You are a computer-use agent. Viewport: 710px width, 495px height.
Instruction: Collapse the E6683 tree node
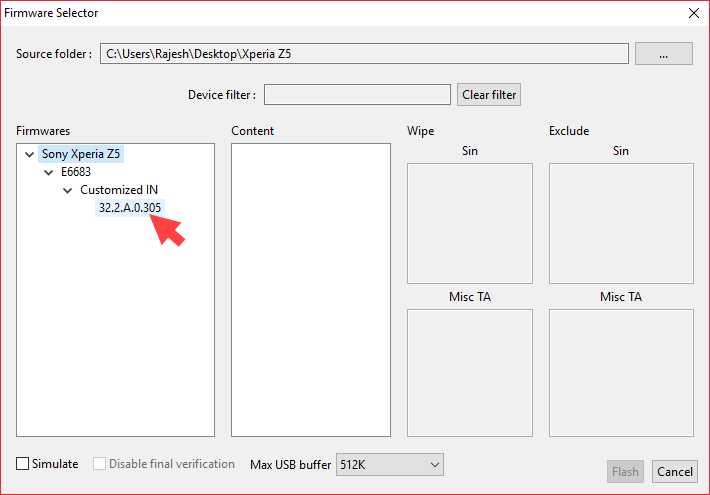[48, 173]
